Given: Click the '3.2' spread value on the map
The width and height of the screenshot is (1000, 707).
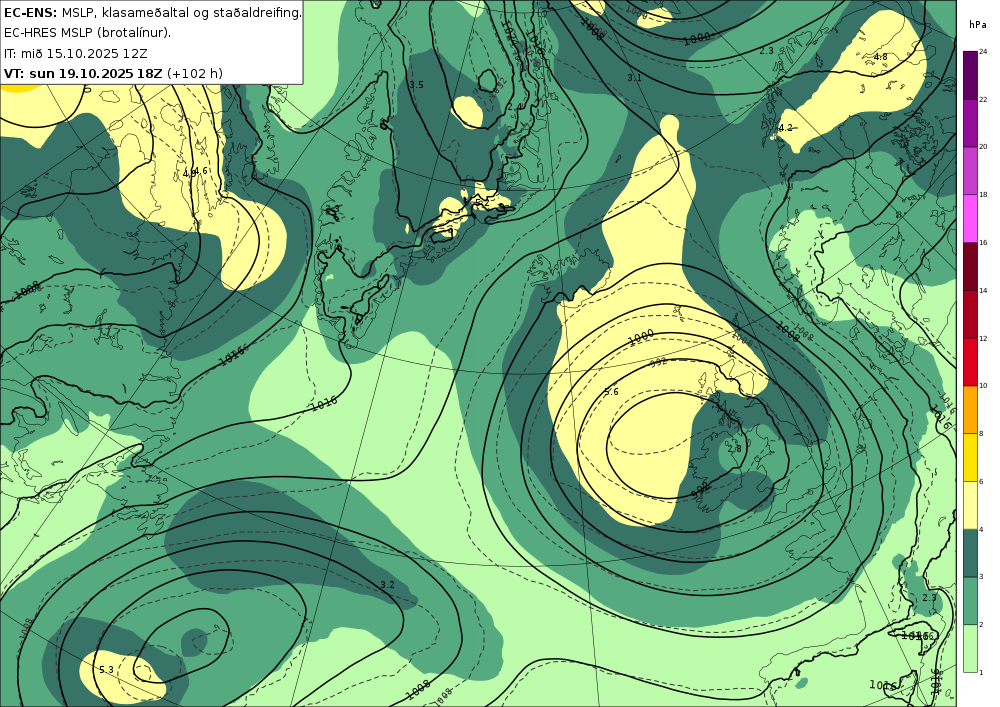Looking at the screenshot, I should (x=387, y=585).
